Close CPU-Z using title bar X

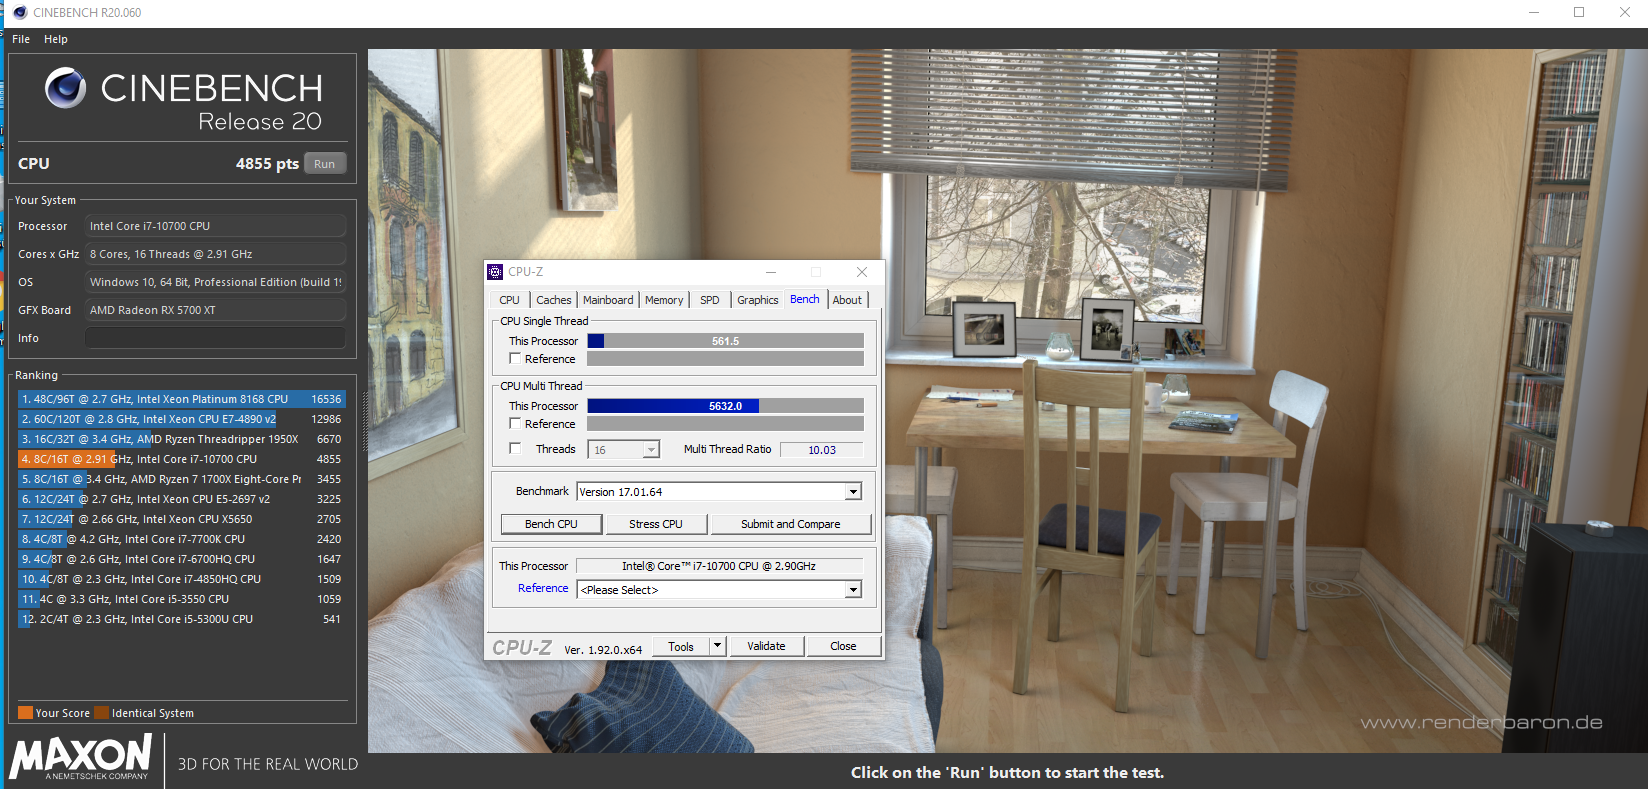862,272
